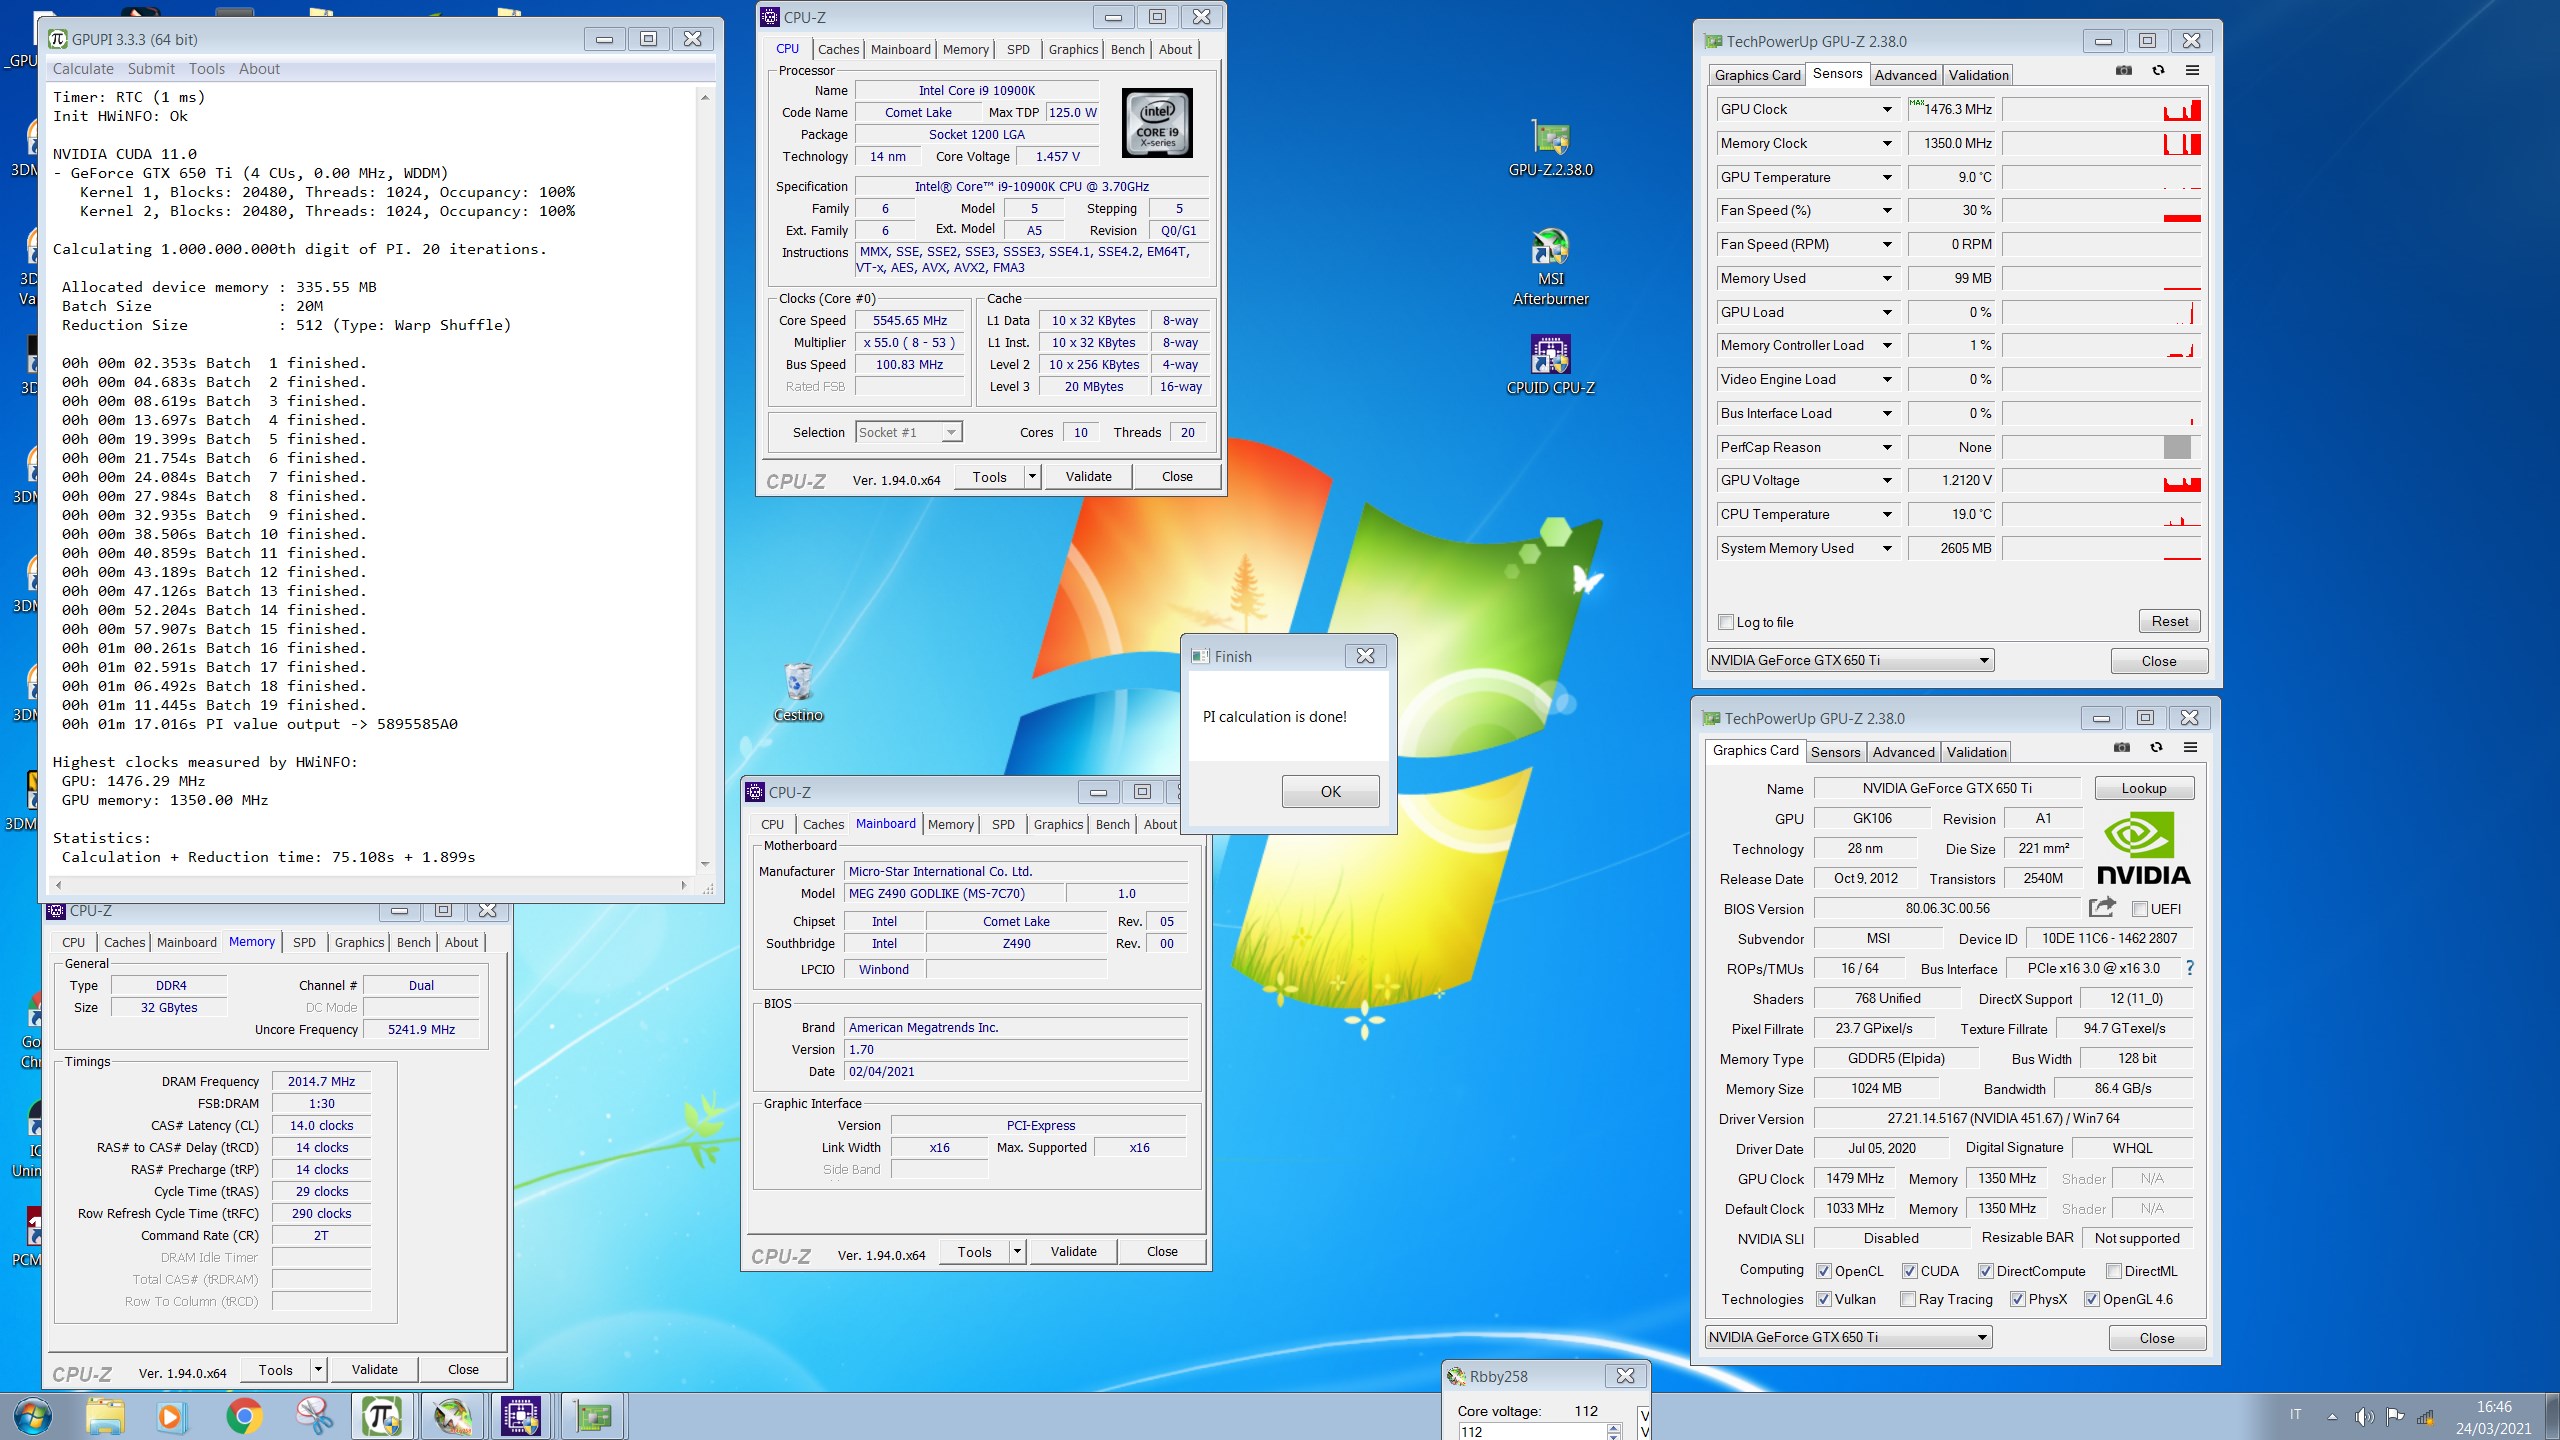Open the hamburger menu in GPU-Z Graphics Card window

pyautogui.click(x=2190, y=747)
